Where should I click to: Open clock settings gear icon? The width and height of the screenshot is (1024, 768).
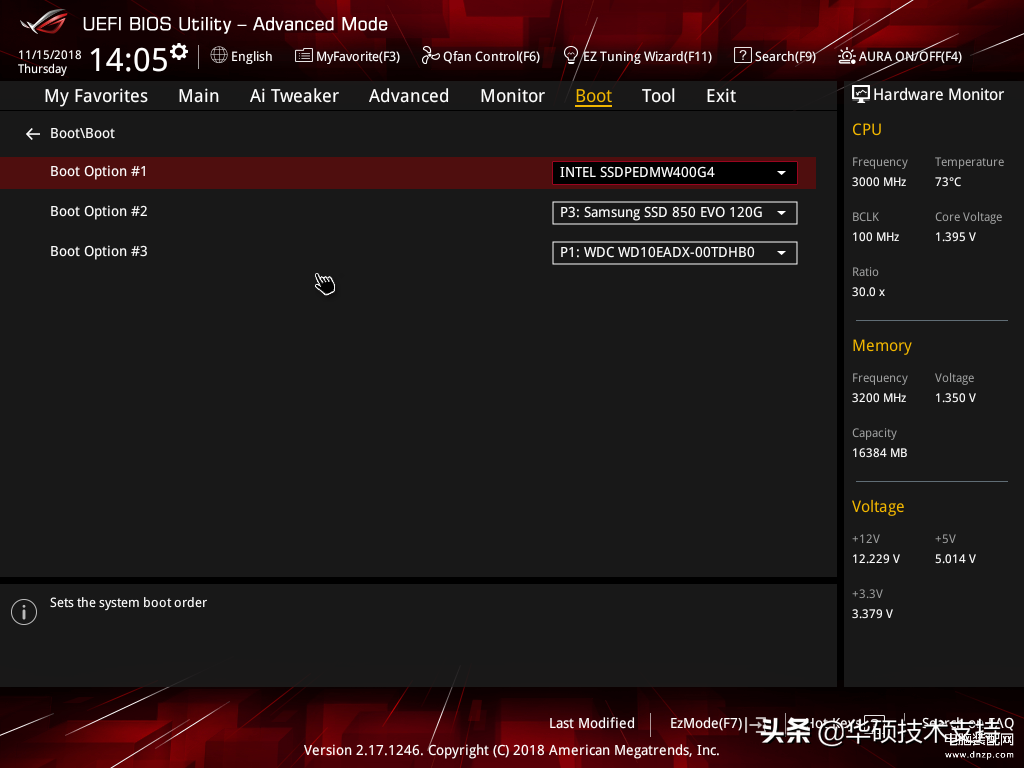tap(179, 52)
